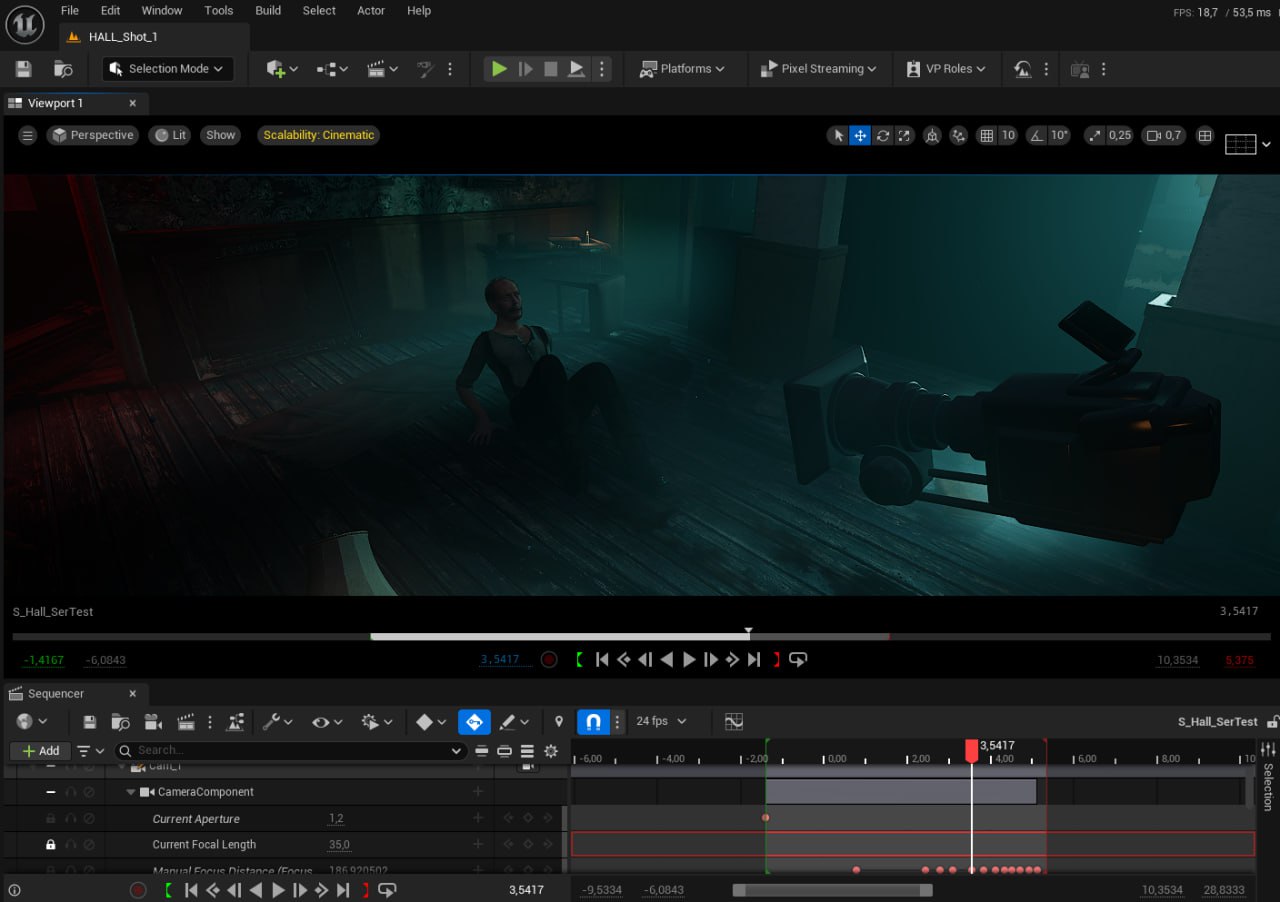Open the add actor (cube plus) menu
The image size is (1280, 902).
[281, 69]
